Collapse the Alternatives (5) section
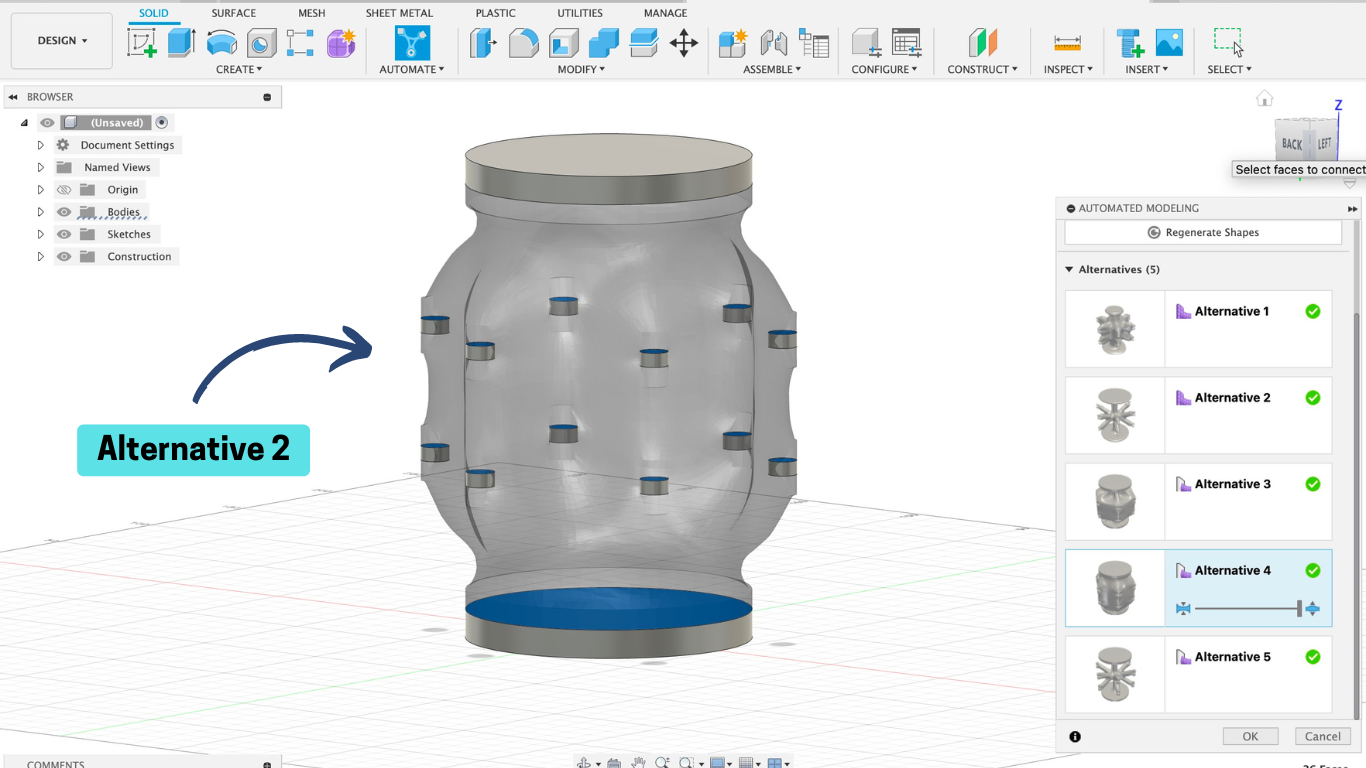Viewport: 1366px width, 768px height. click(x=1069, y=270)
